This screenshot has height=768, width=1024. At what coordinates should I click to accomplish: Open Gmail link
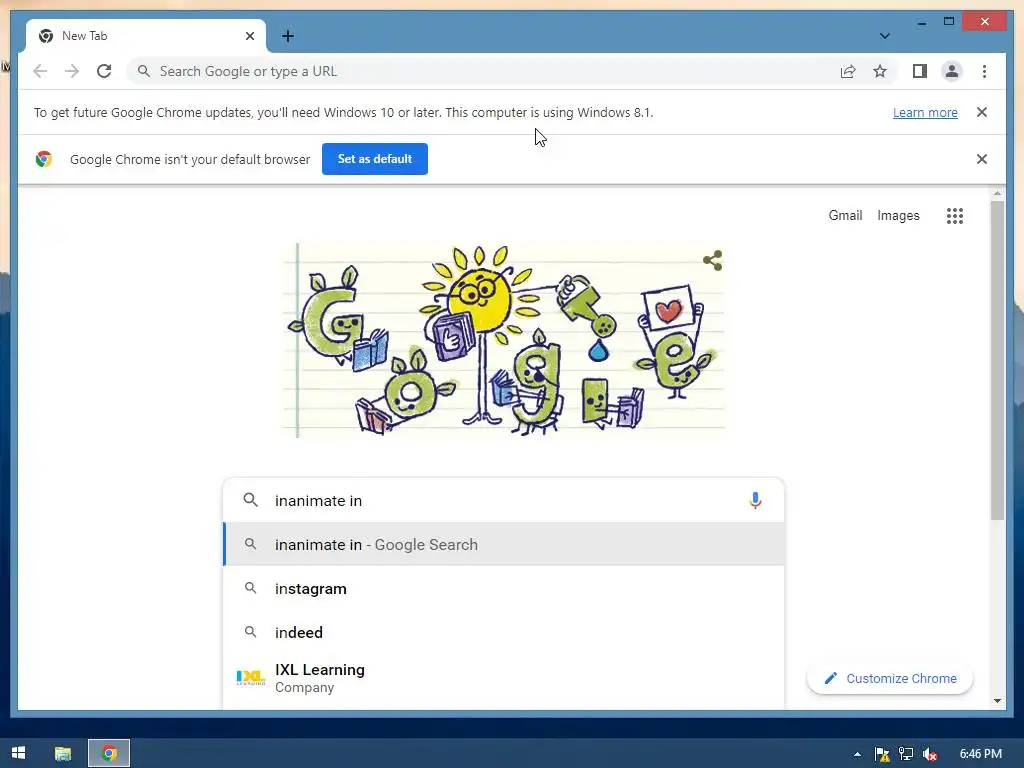click(x=845, y=216)
